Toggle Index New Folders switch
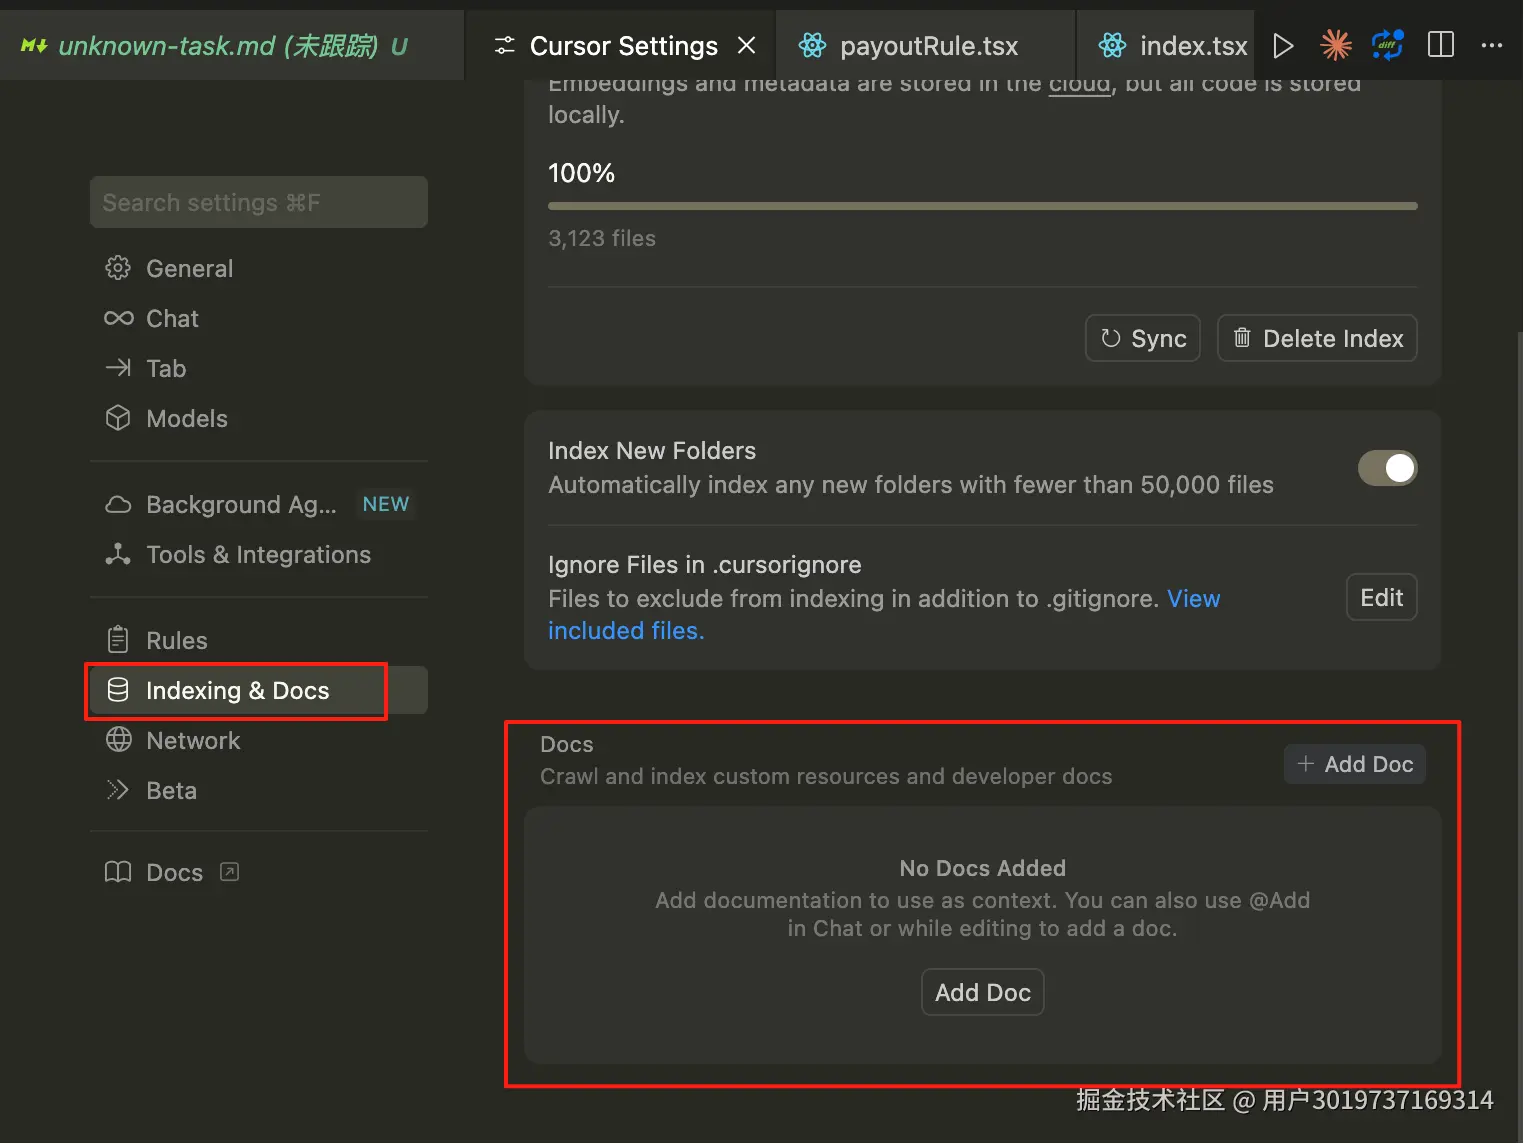1524x1144 pixels. coord(1387,467)
